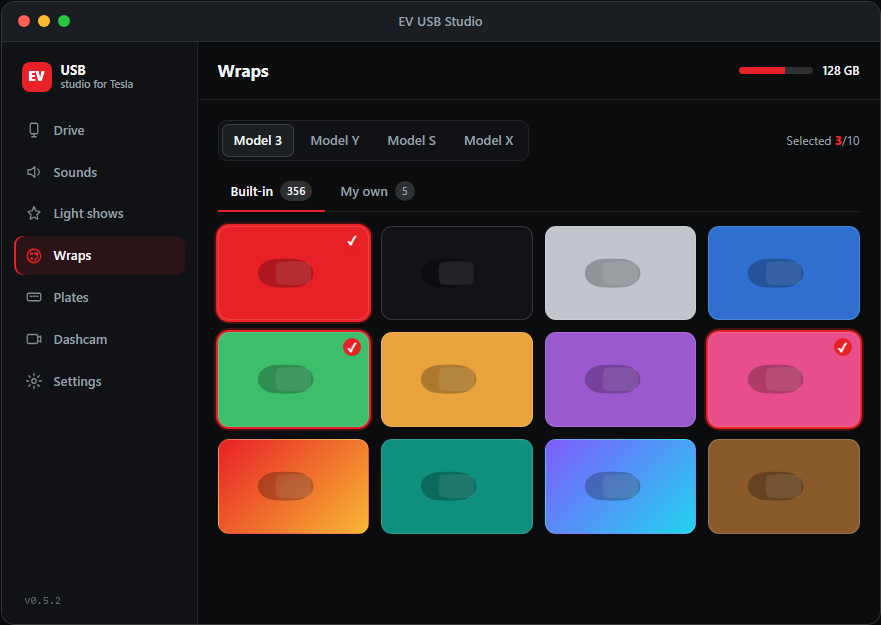Minimize window with yellow button
The width and height of the screenshot is (881, 625).
pos(44,21)
